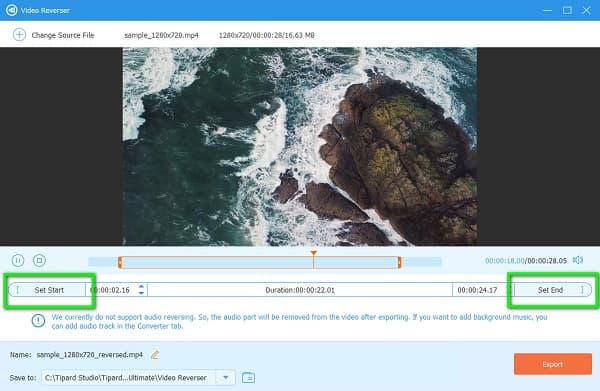This screenshot has height=391, width=600.
Task: Click the Video Reverser app logo icon
Action: click(11, 10)
